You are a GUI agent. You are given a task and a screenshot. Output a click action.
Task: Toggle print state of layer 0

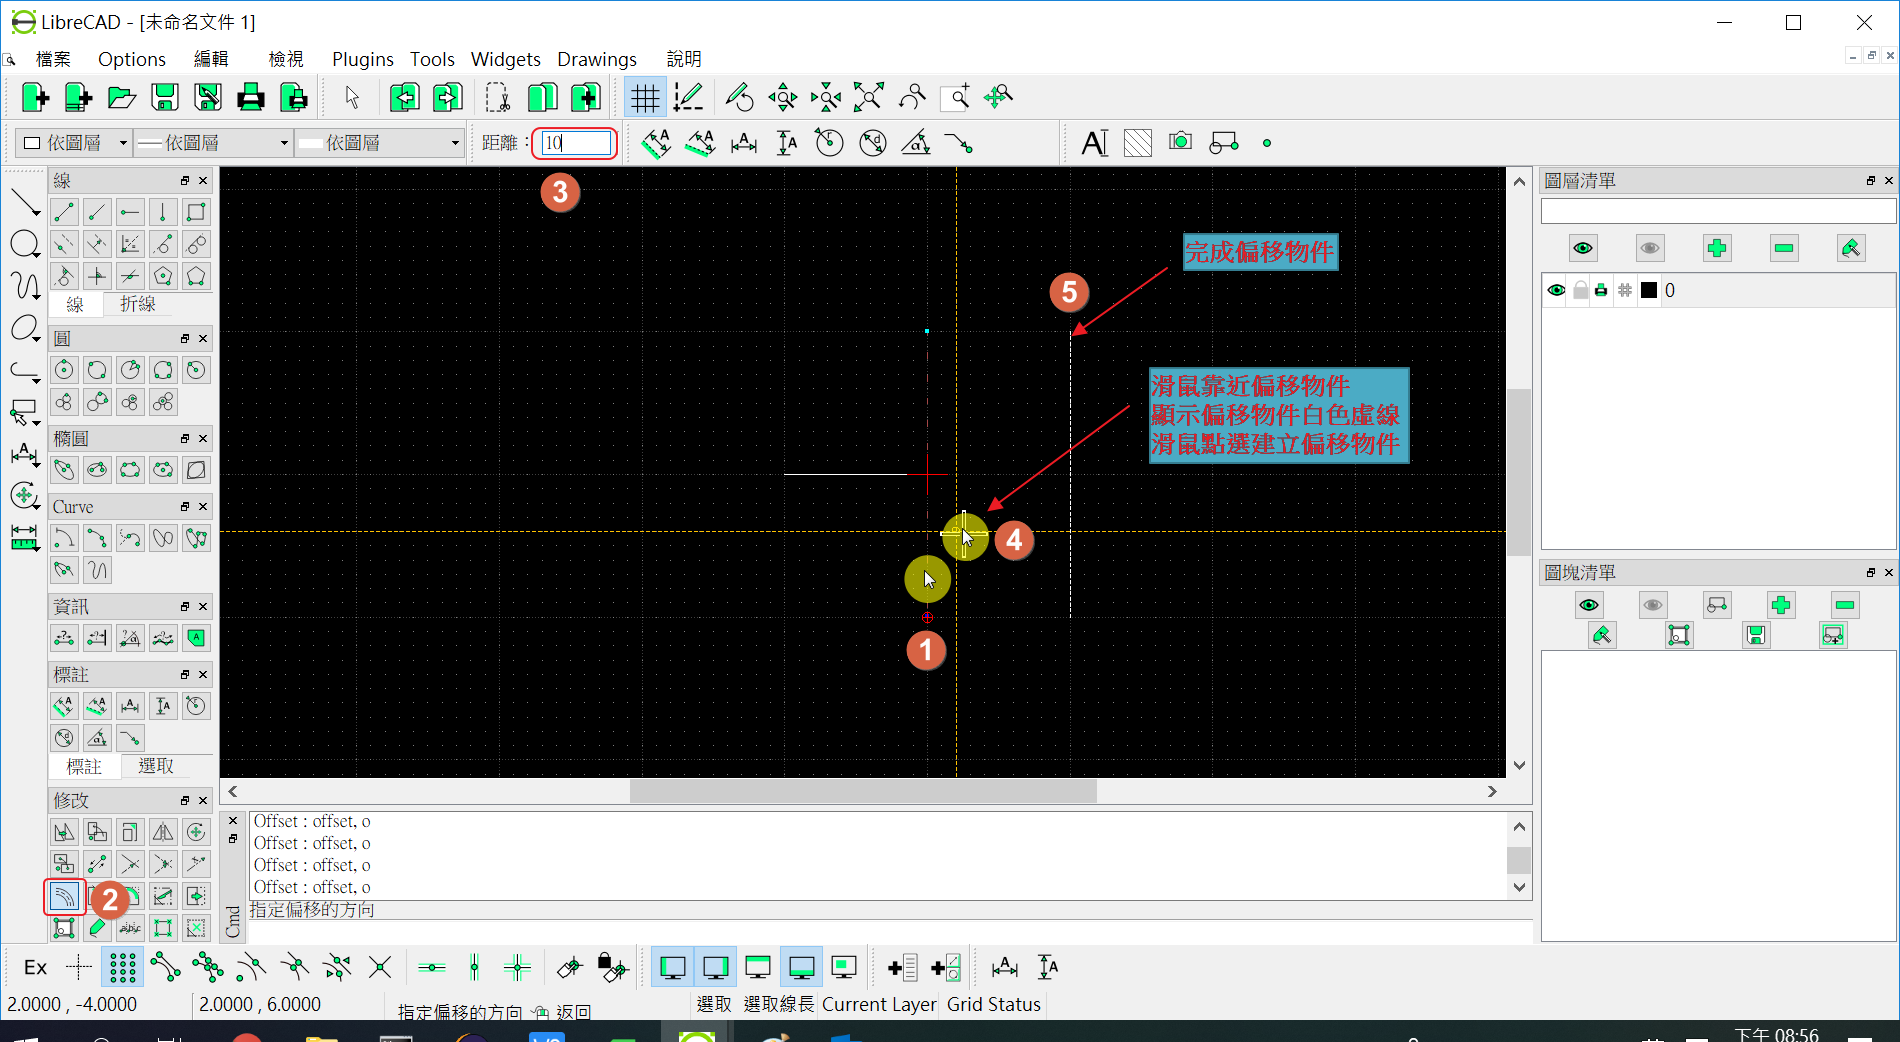pos(1602,290)
